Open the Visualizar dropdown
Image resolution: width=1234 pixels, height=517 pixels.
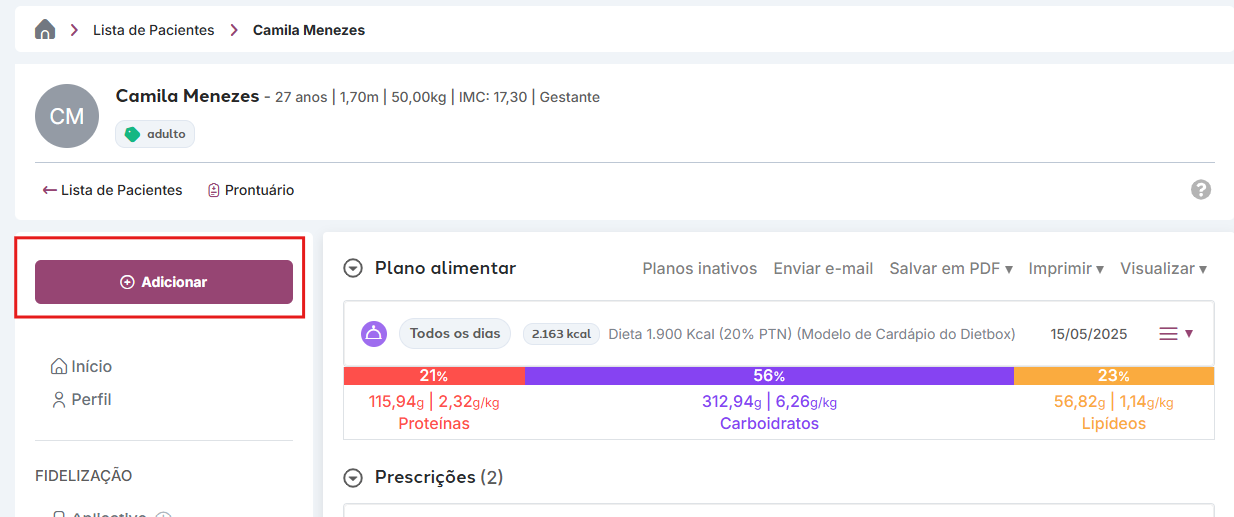point(1163,269)
